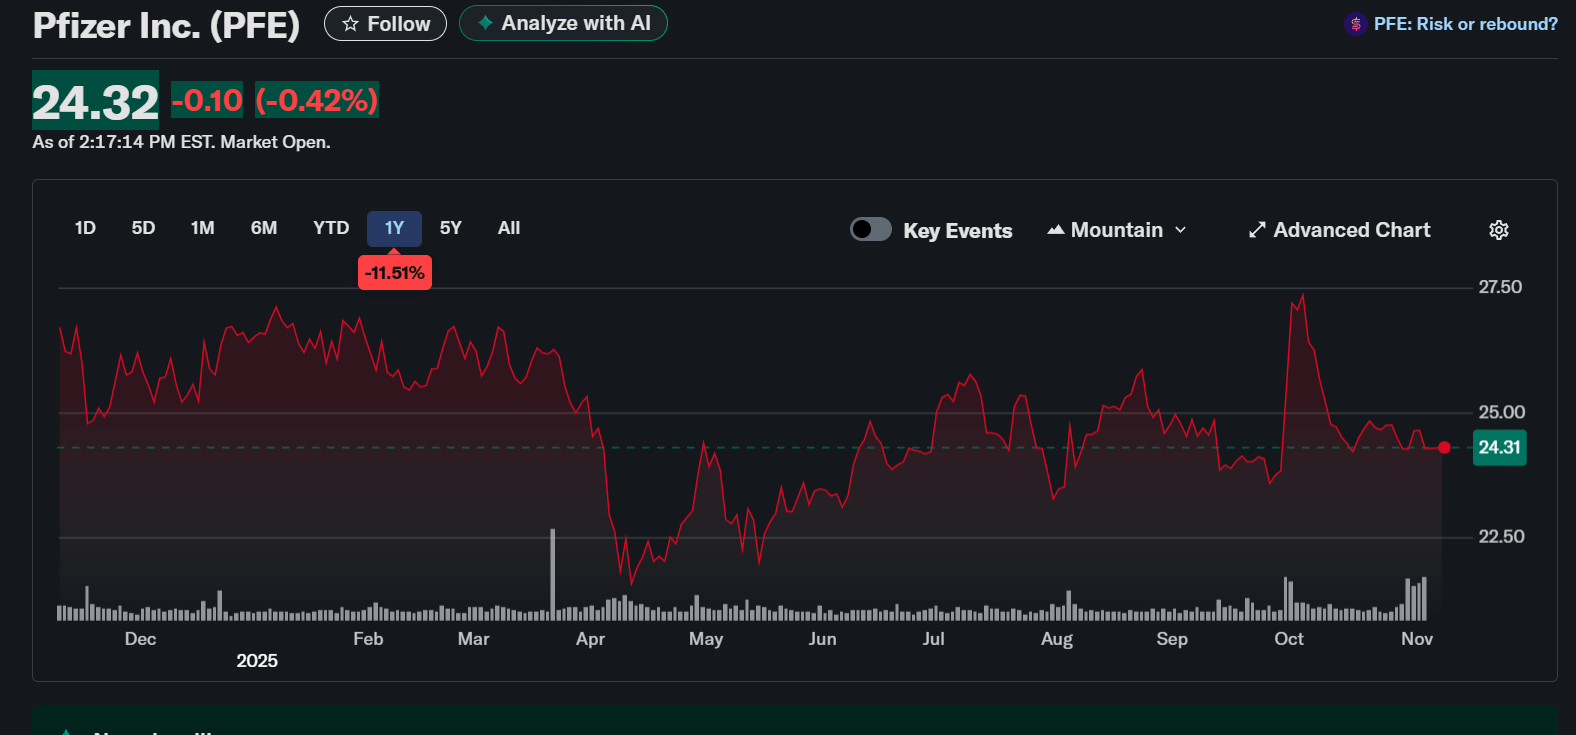Click the red dot at chart line end
Image resolution: width=1576 pixels, height=735 pixels.
[1444, 447]
